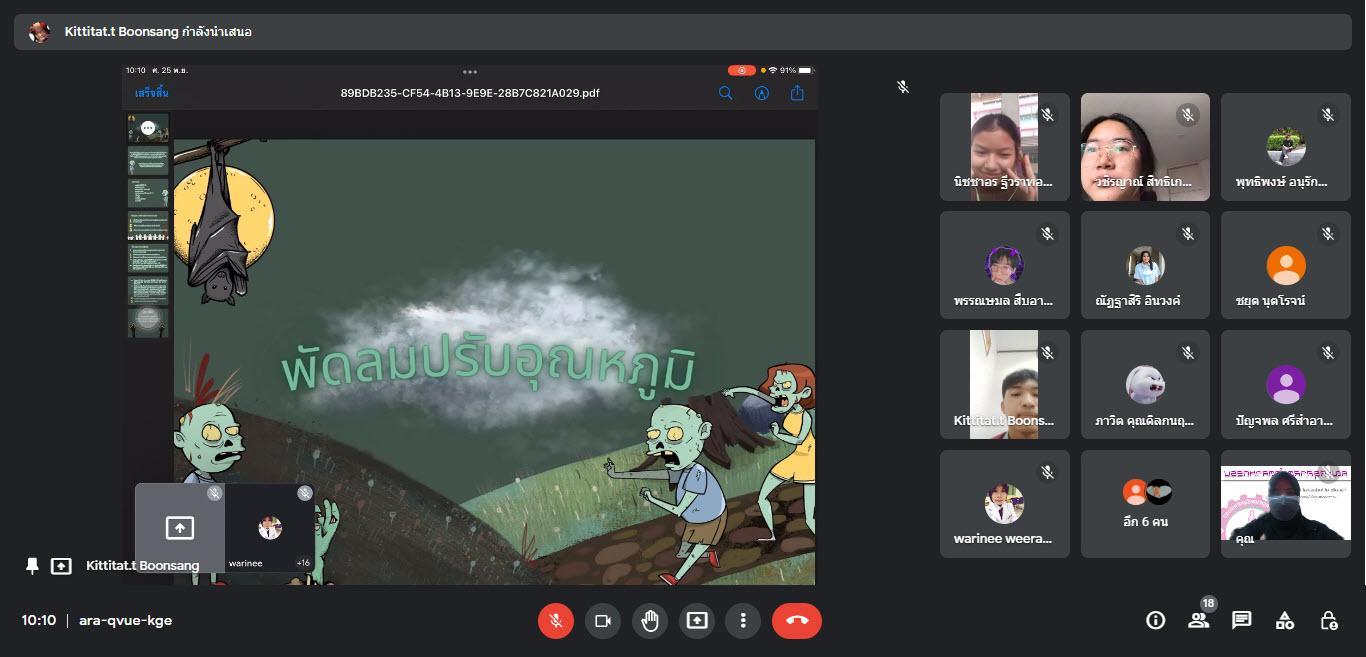
Task: Click the meeting code ara-qvue-kge
Action: point(125,621)
